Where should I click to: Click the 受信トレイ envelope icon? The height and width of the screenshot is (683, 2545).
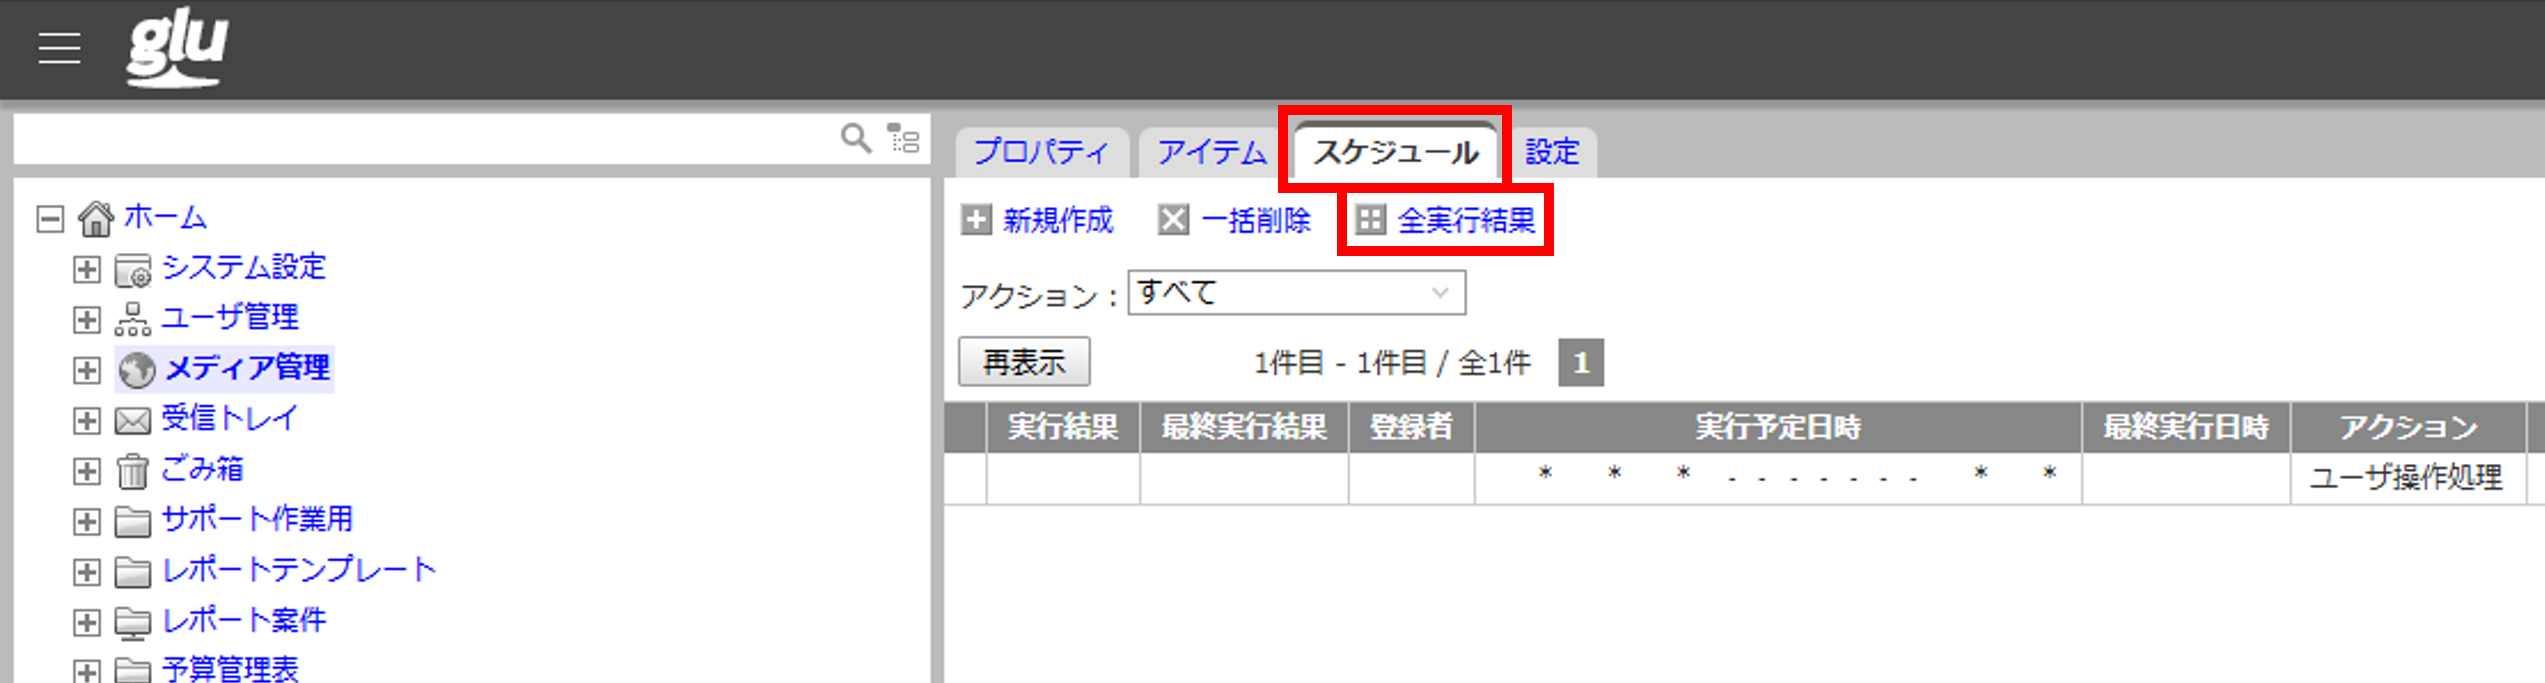(x=133, y=420)
